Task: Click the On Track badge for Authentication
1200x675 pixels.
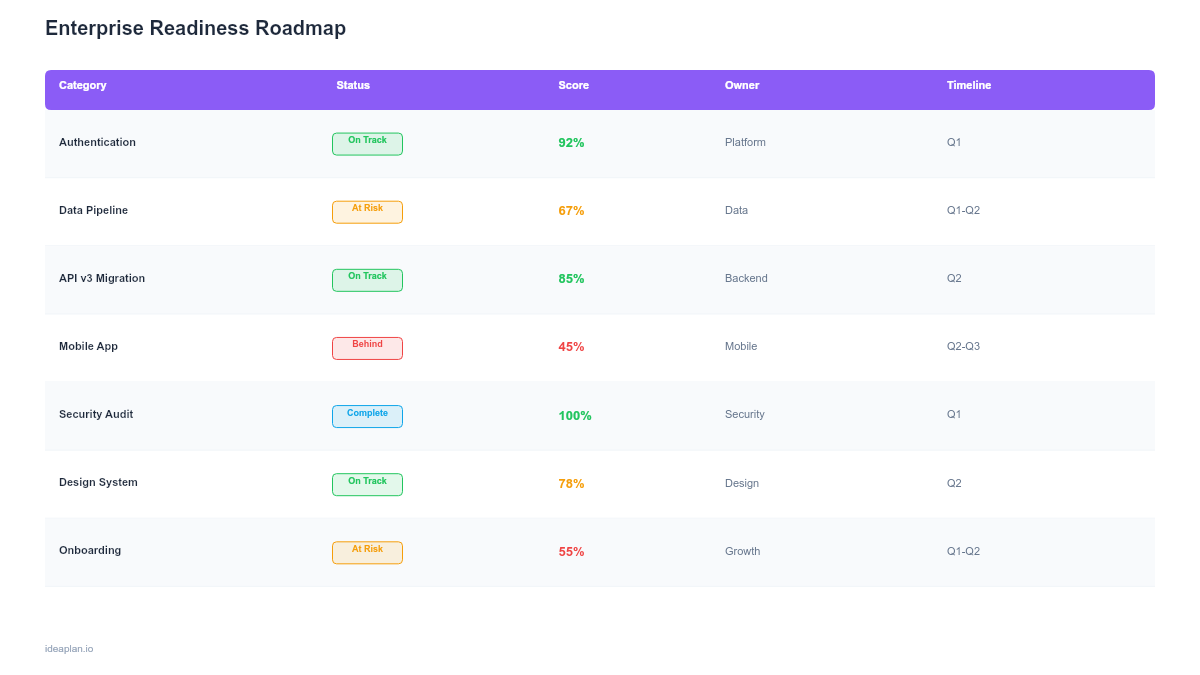Action: 367,143
